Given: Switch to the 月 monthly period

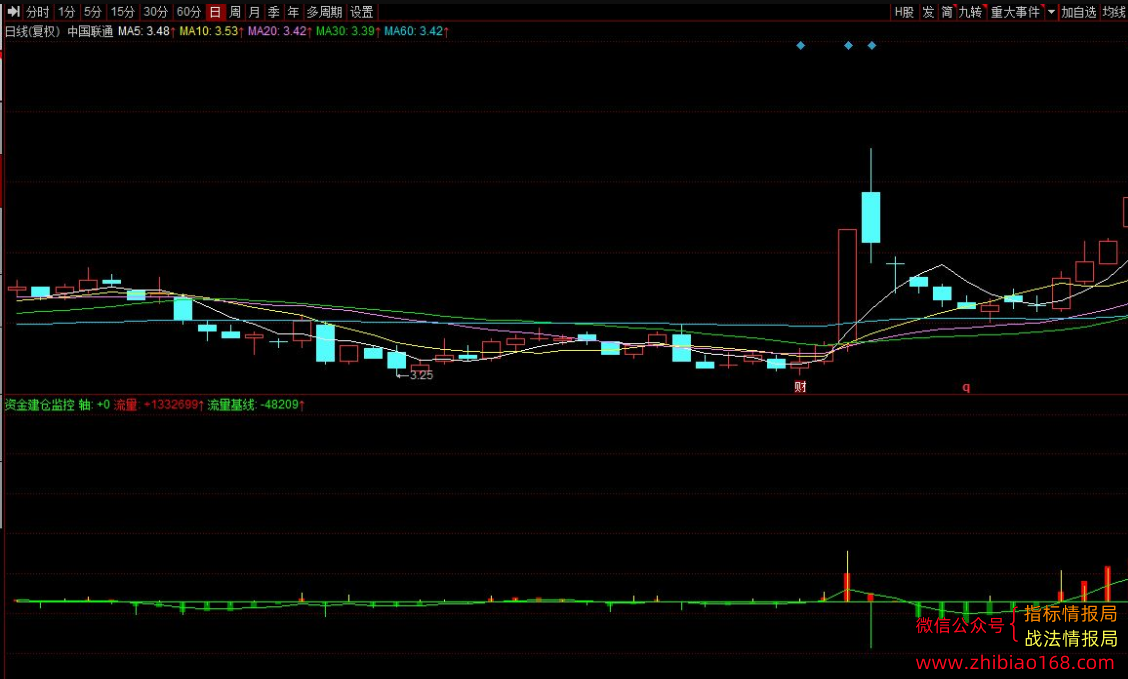Looking at the screenshot, I should (x=254, y=12).
